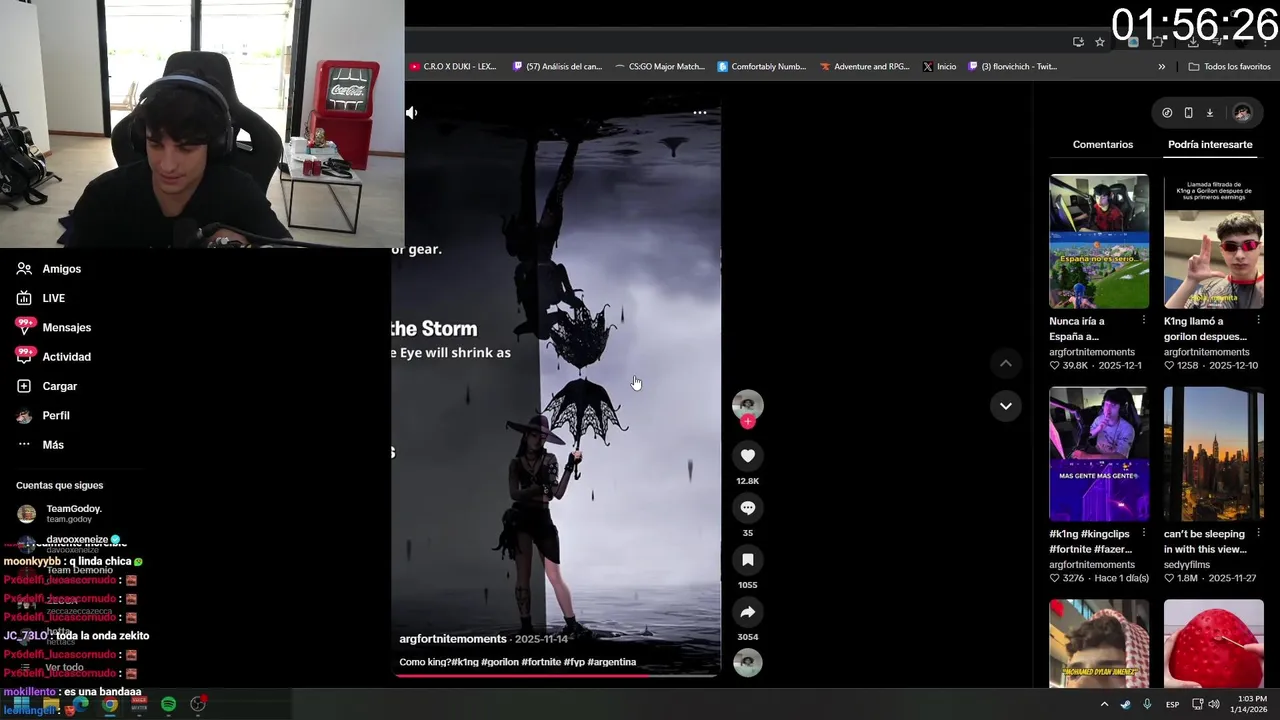Click the coin icon in top-right pill
The width and height of the screenshot is (1280, 720).
(x=1167, y=113)
